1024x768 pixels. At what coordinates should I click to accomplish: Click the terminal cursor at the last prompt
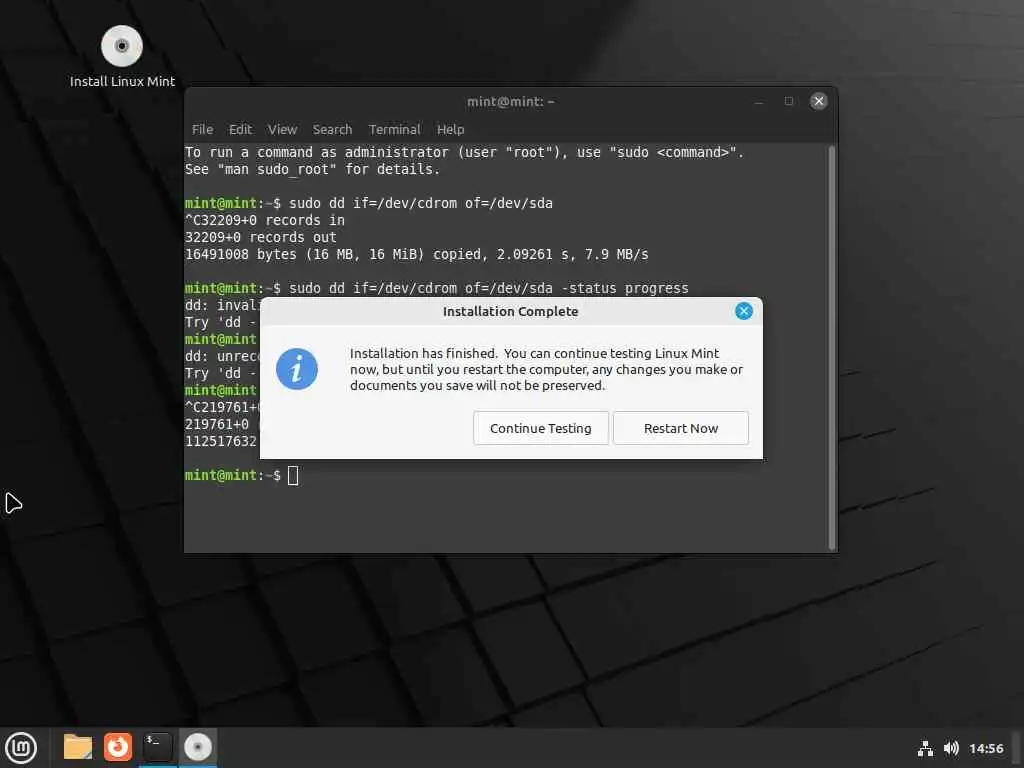293,475
